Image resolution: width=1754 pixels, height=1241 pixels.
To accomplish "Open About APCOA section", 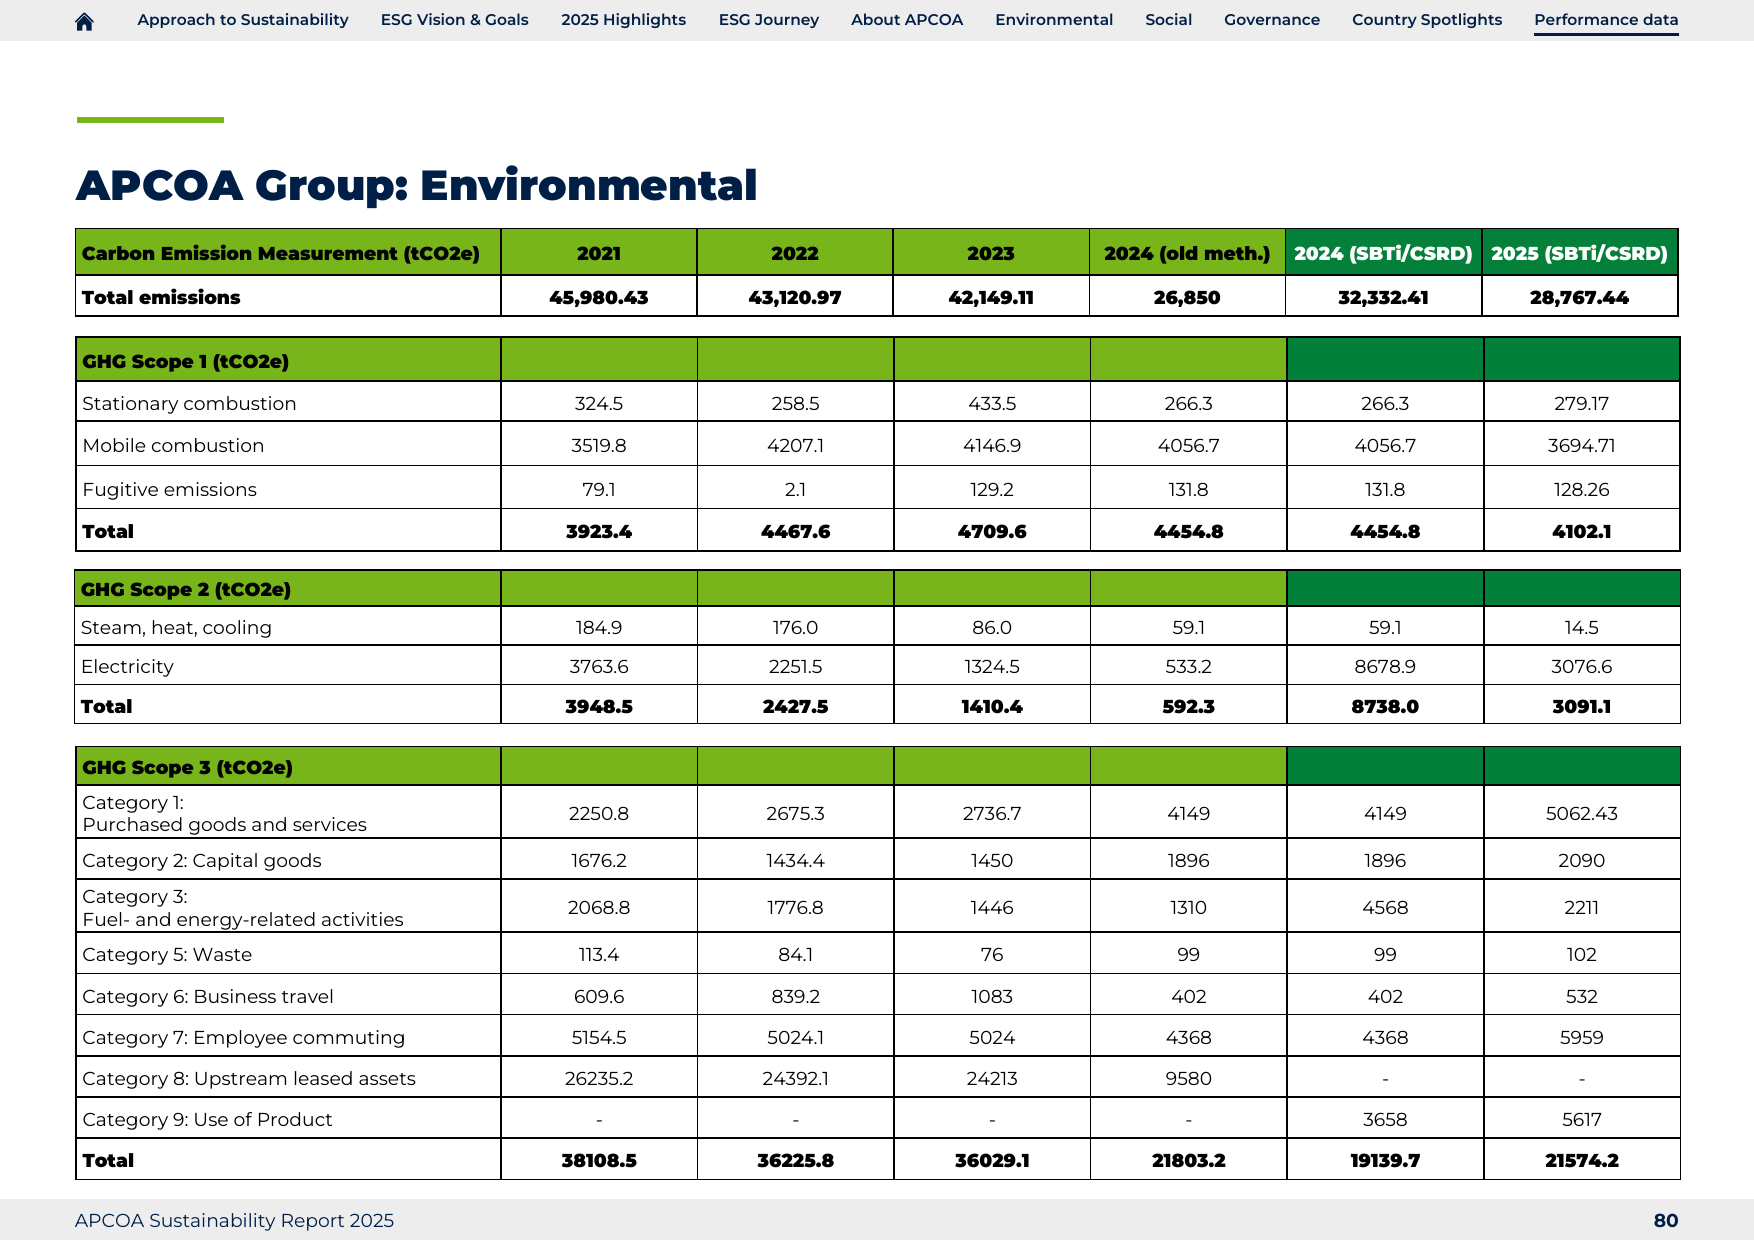I will tap(906, 20).
